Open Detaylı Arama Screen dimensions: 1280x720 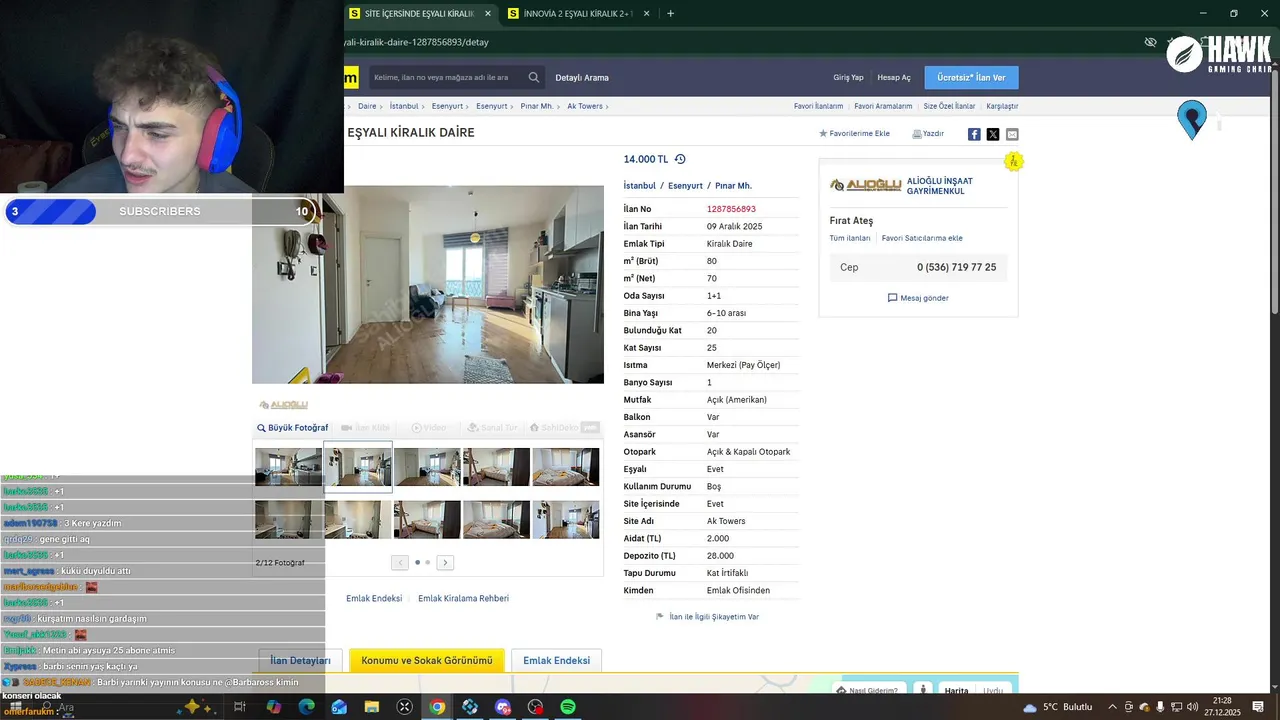pos(582,77)
